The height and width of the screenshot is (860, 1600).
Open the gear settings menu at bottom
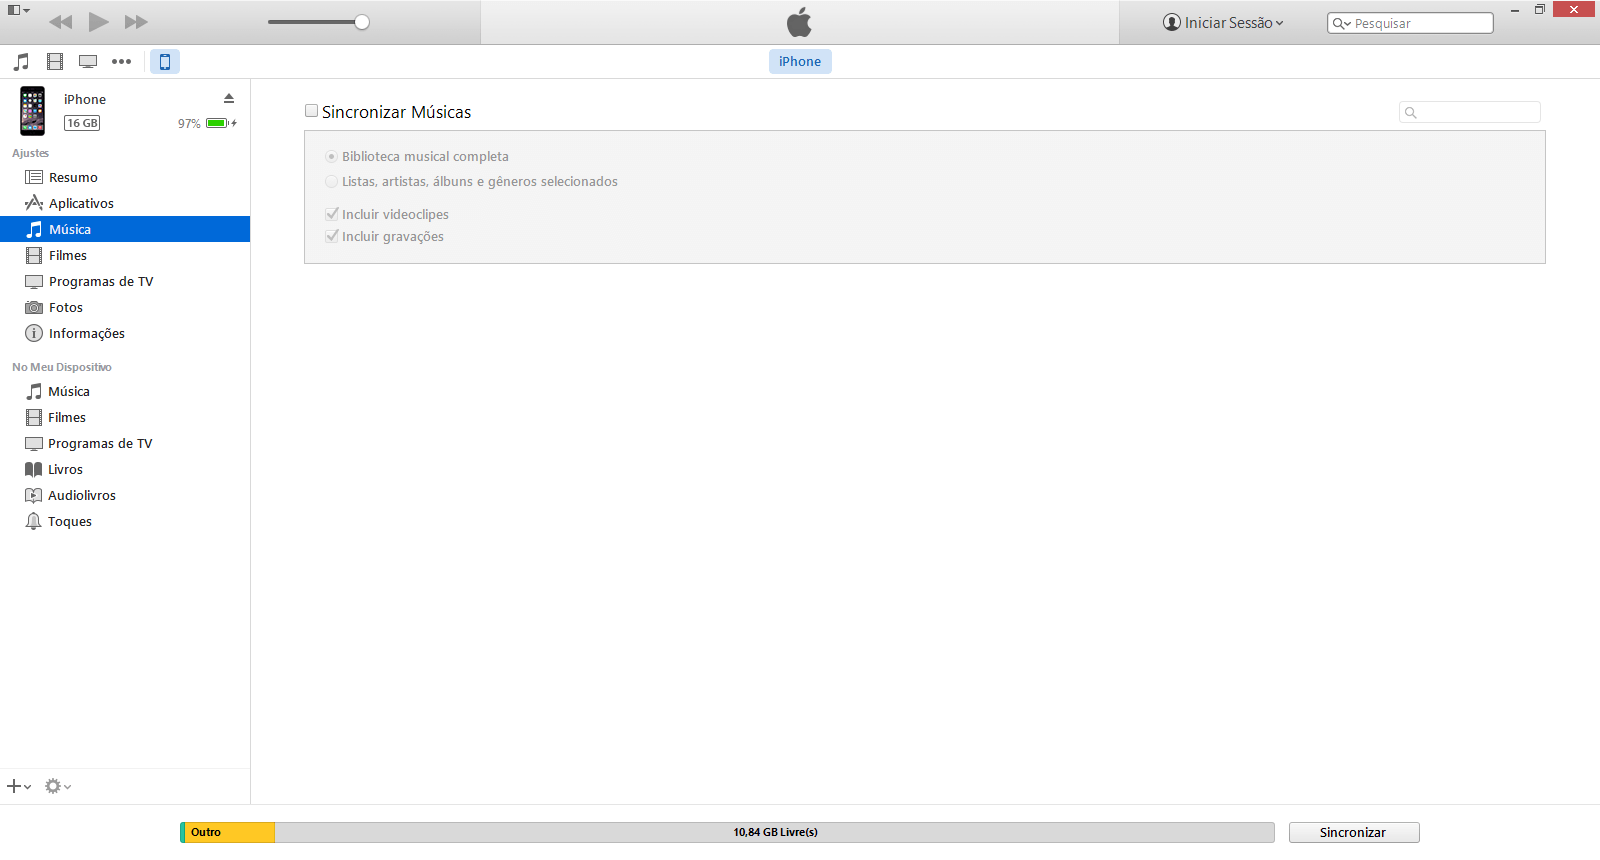point(58,786)
